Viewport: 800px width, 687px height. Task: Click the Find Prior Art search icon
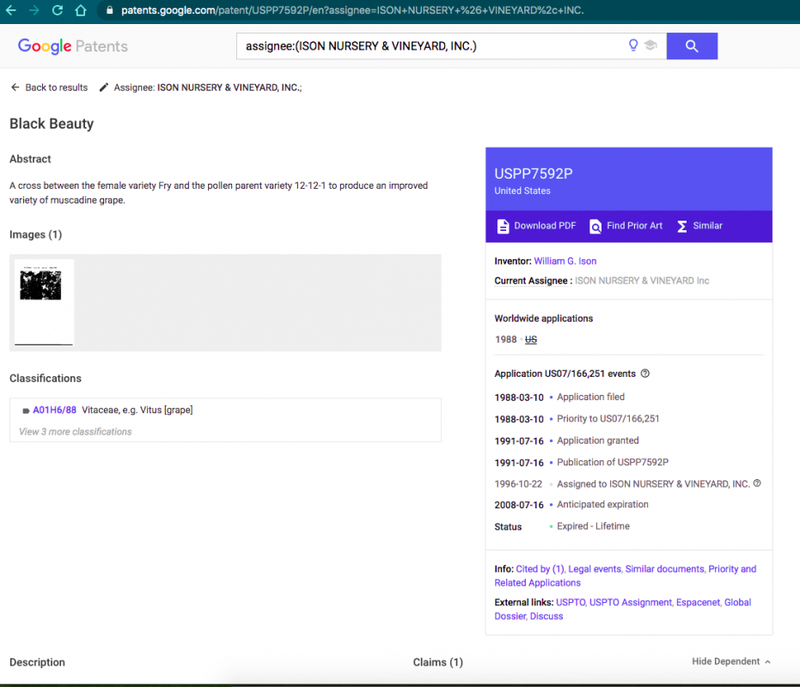(595, 226)
